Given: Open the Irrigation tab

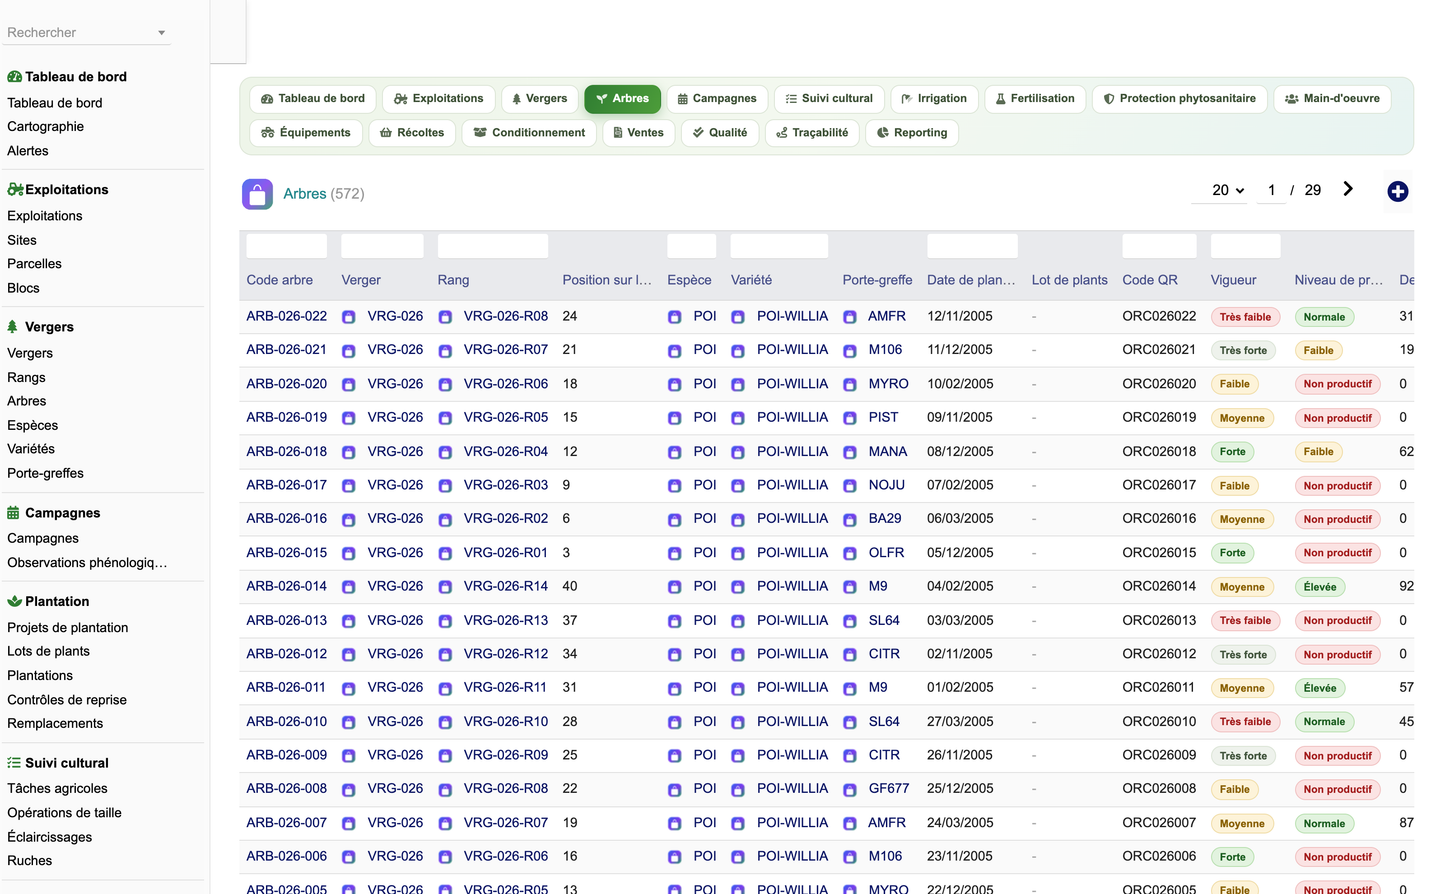Looking at the screenshot, I should point(934,99).
